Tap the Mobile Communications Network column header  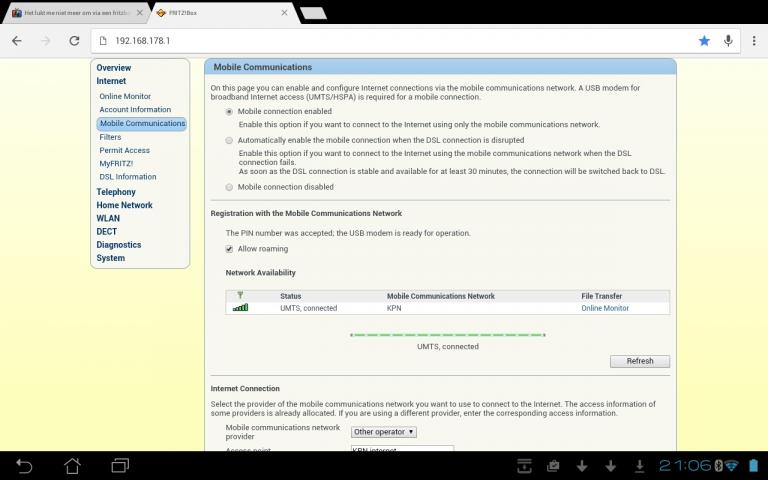tap(441, 296)
